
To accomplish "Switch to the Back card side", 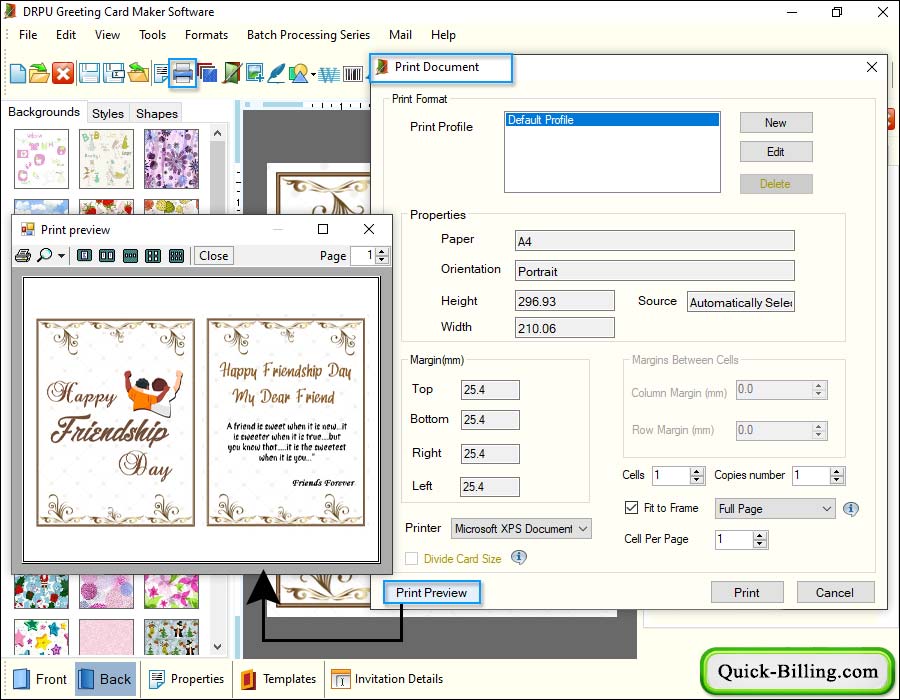I will (x=105, y=679).
